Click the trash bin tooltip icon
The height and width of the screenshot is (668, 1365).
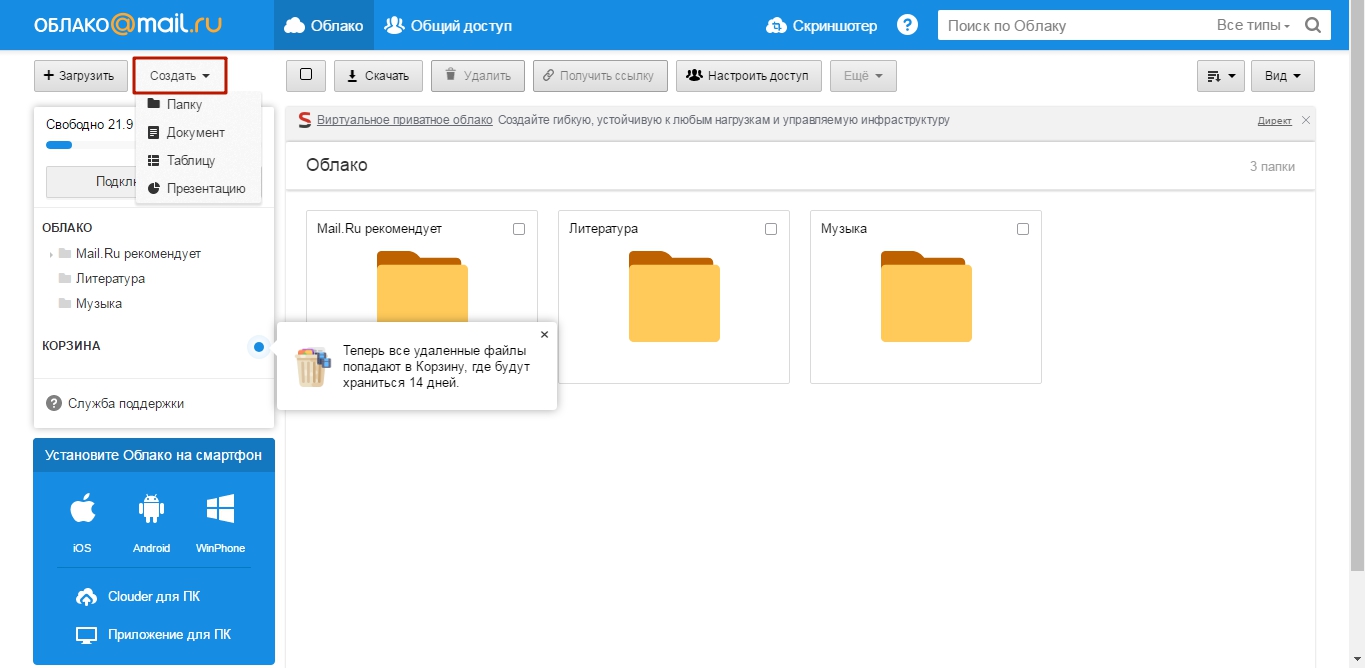(312, 367)
